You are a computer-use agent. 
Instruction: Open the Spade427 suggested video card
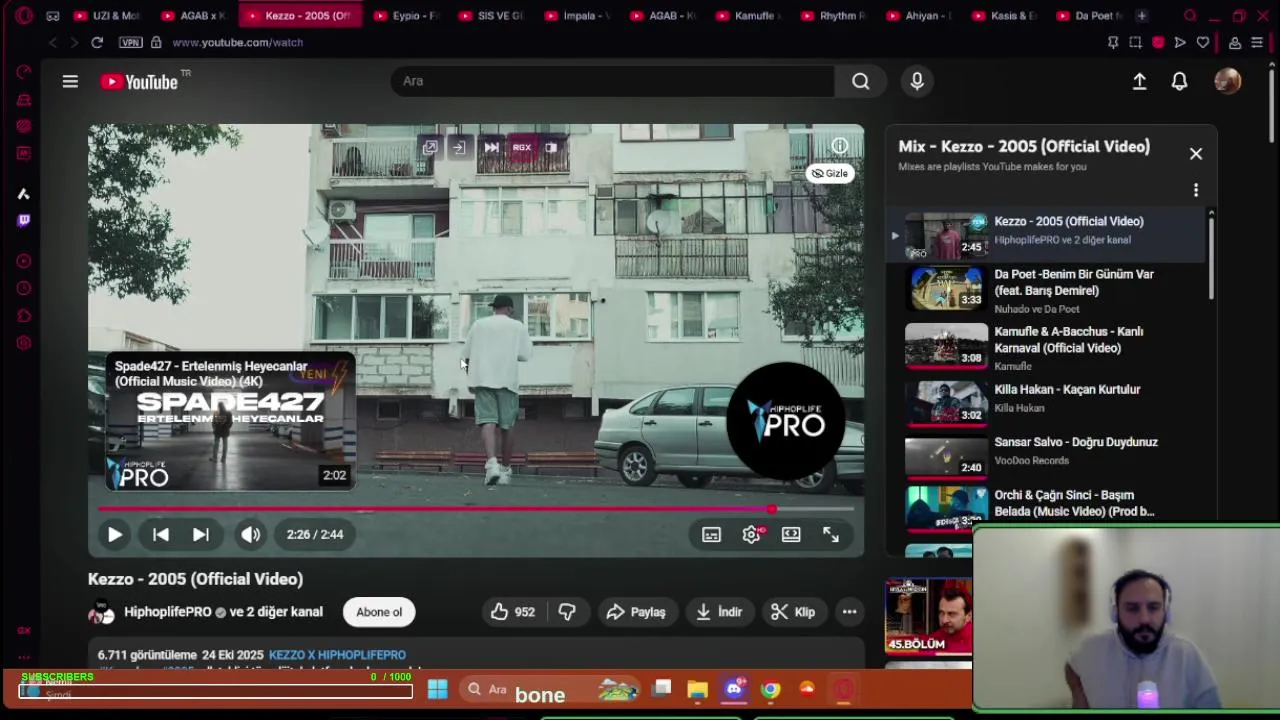230,422
